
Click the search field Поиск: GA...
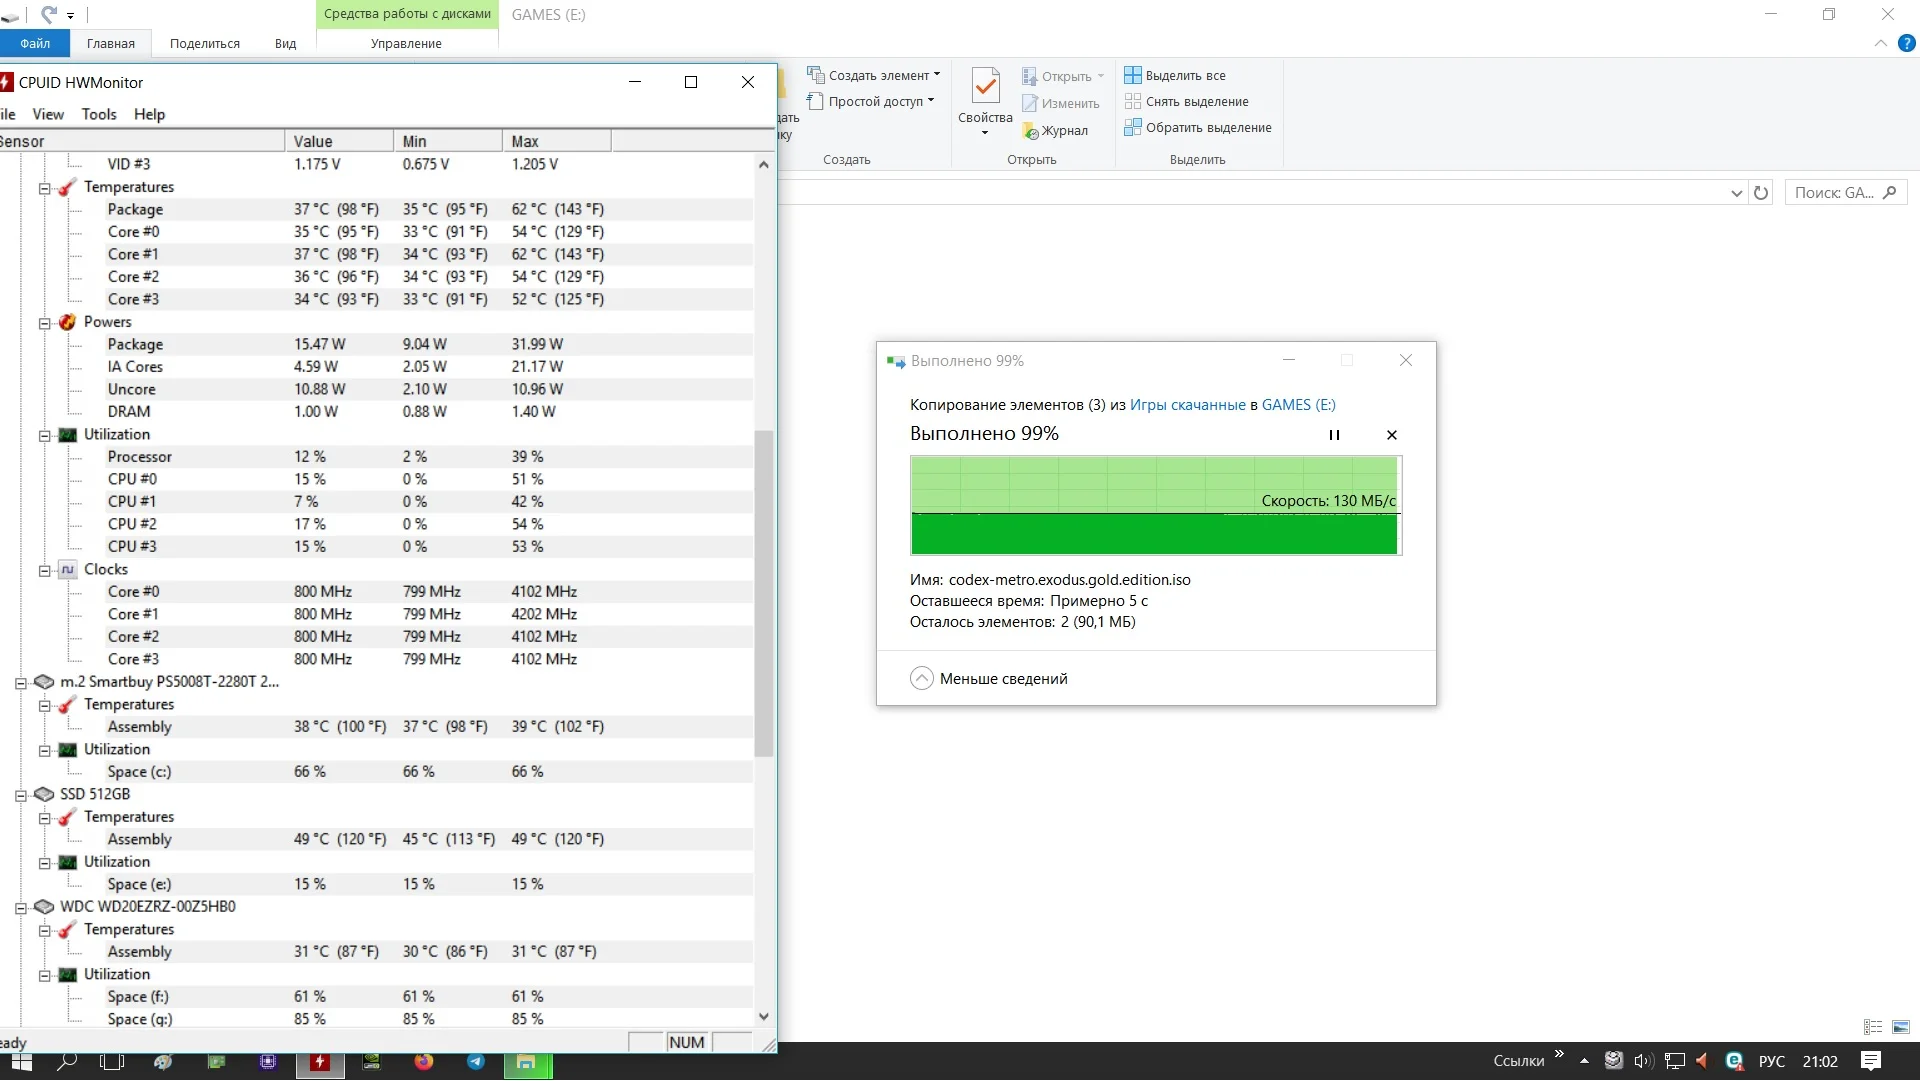(x=1834, y=193)
